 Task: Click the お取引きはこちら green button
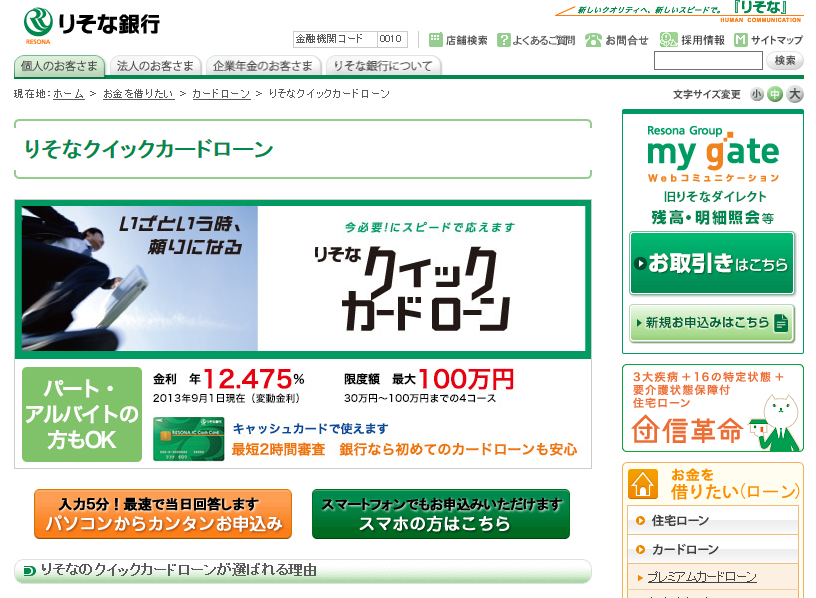click(x=712, y=263)
